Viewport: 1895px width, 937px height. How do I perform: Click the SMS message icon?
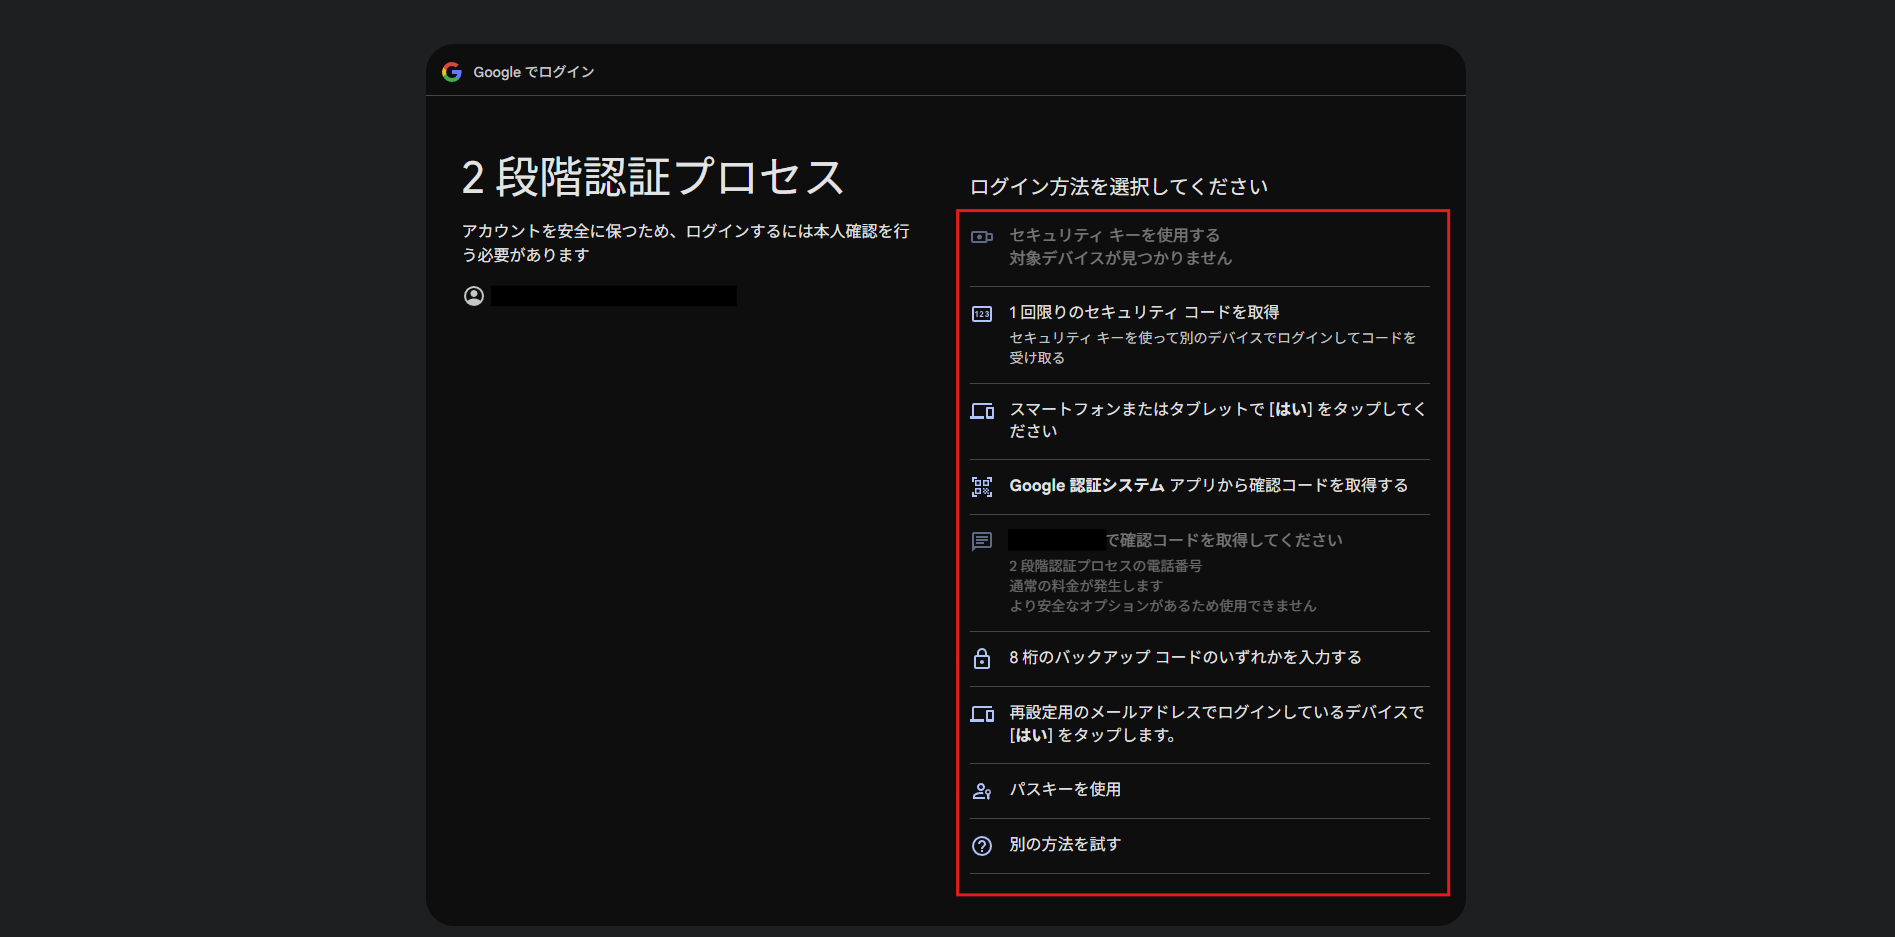pyautogui.click(x=982, y=541)
